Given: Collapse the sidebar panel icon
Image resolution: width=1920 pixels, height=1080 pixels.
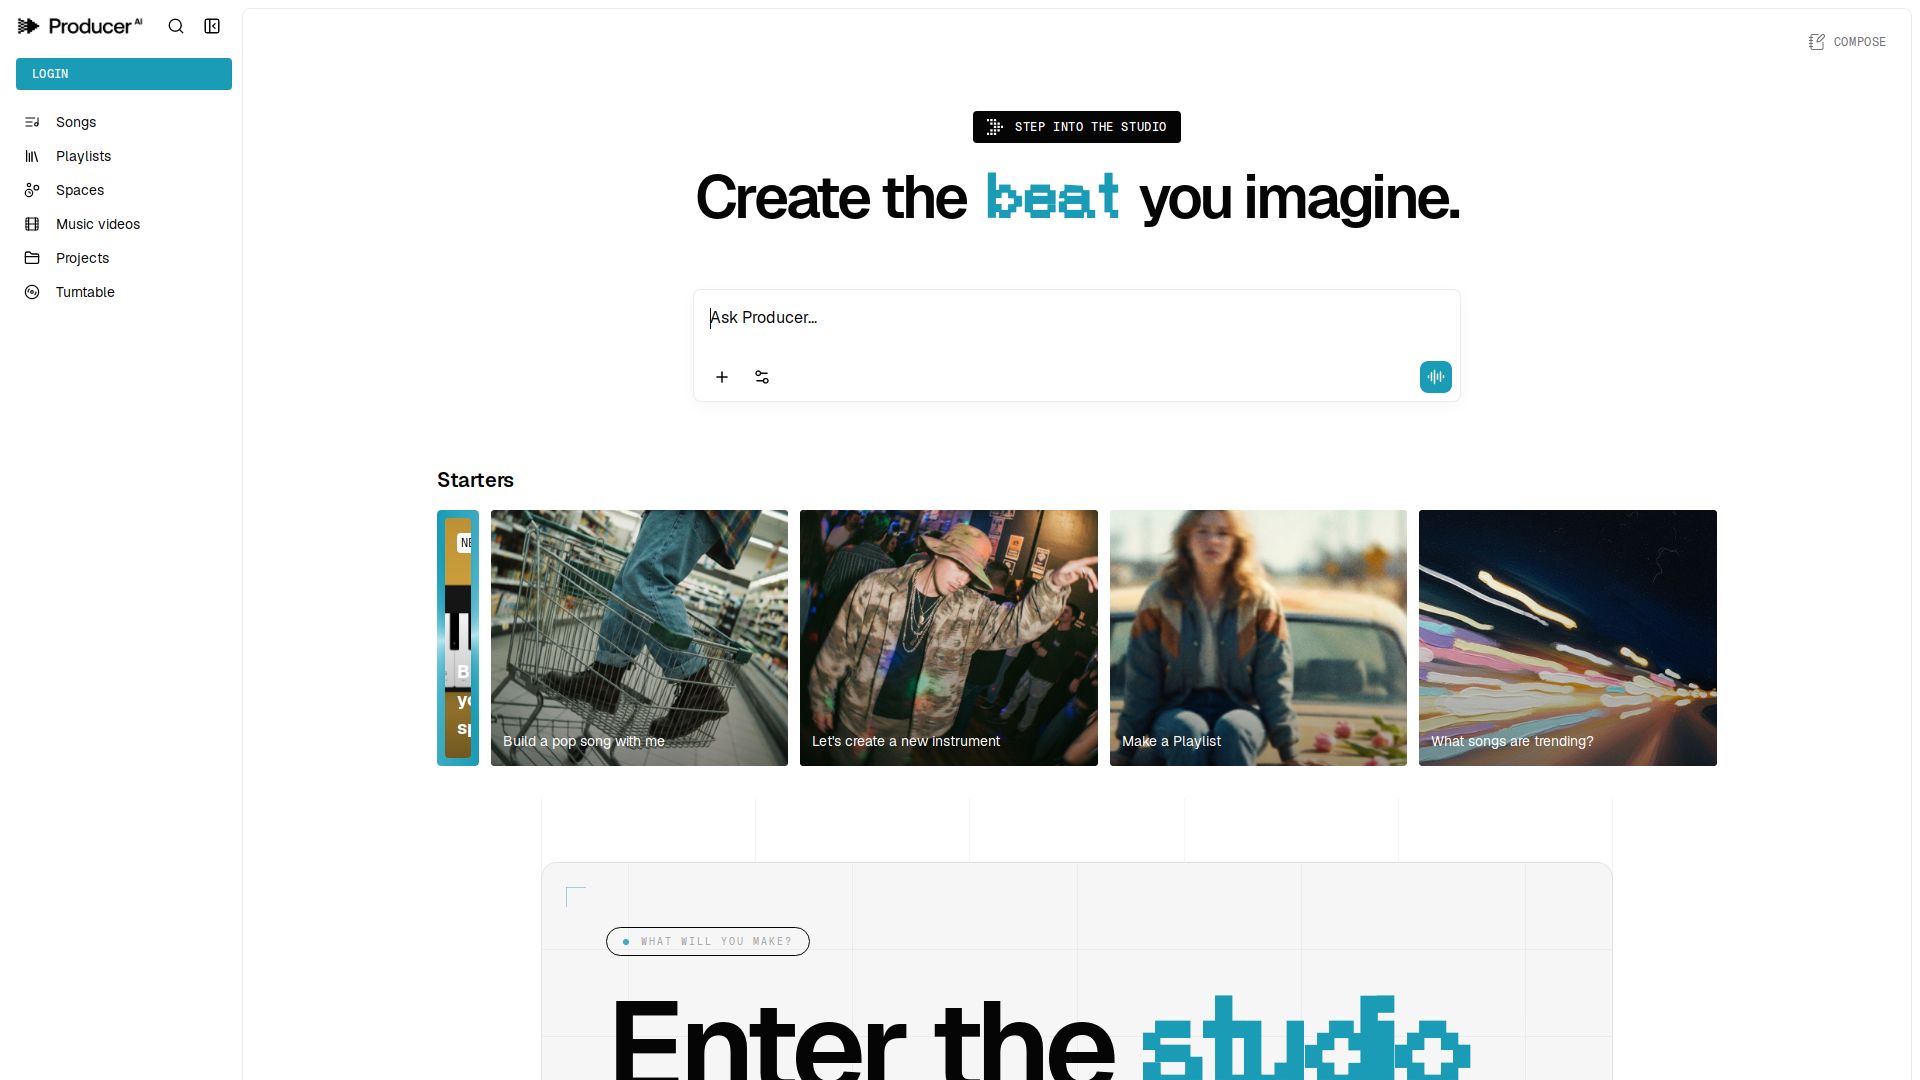Looking at the screenshot, I should 212,26.
